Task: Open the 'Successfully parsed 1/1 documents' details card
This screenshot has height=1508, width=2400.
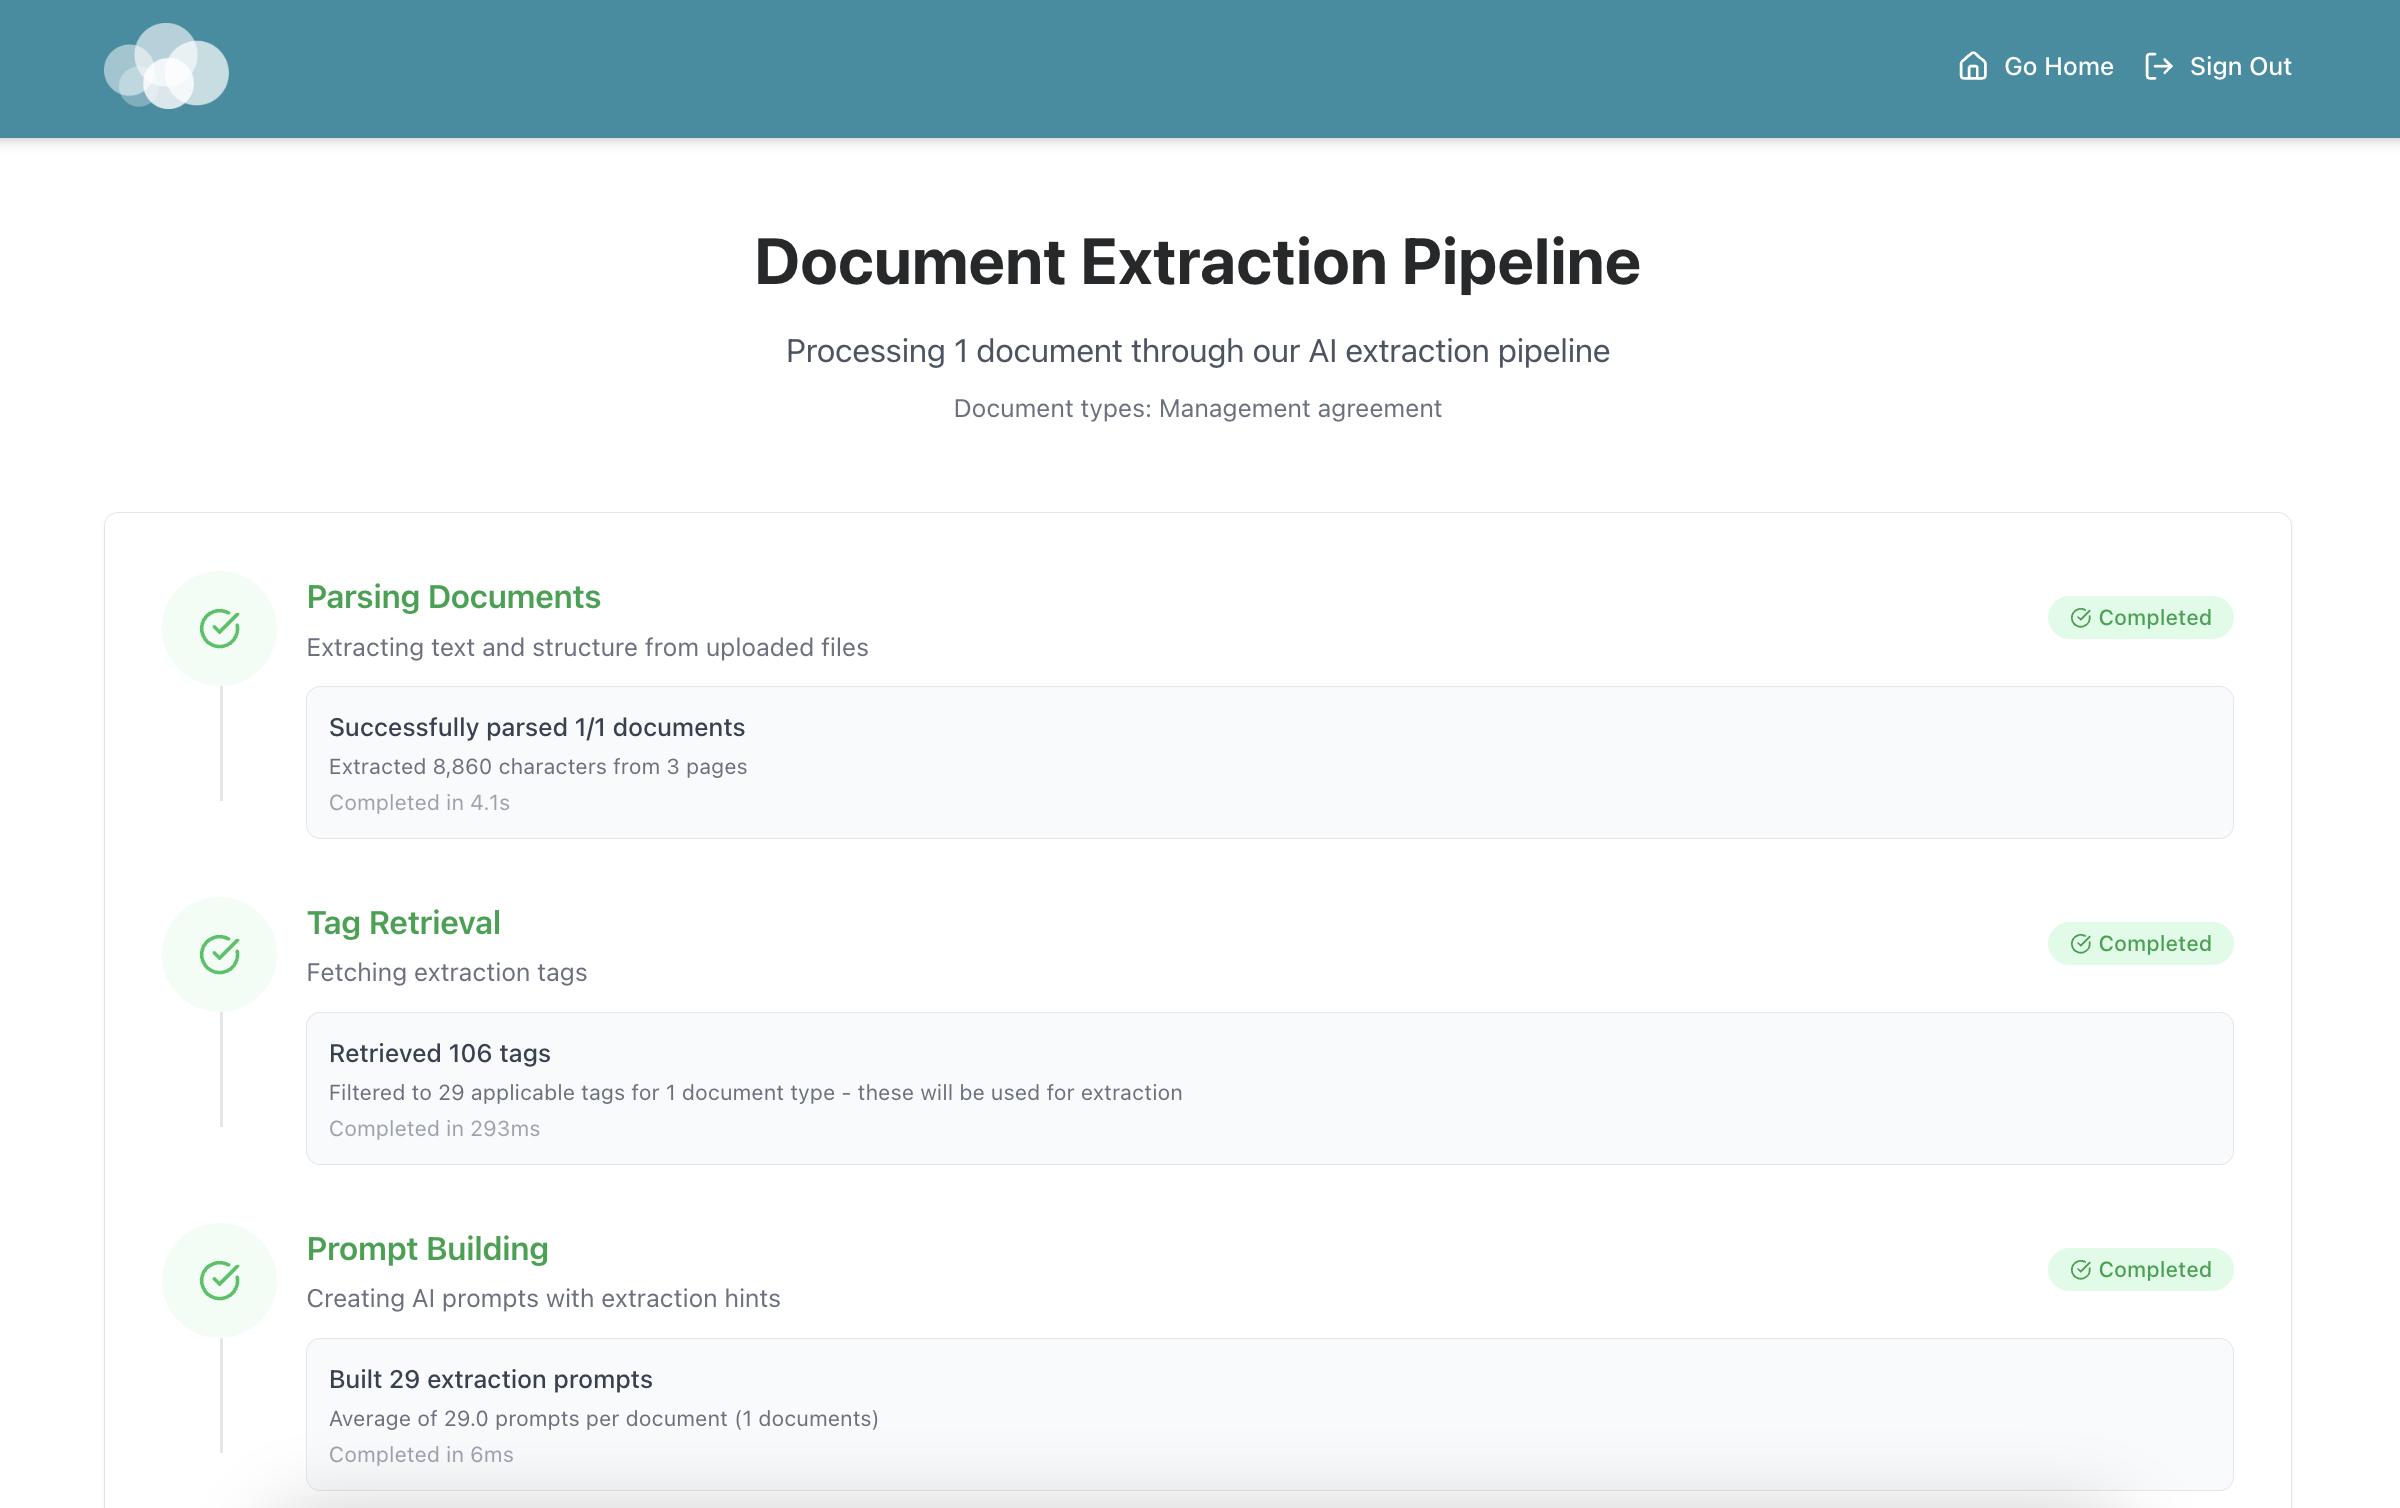Action: coord(1269,762)
